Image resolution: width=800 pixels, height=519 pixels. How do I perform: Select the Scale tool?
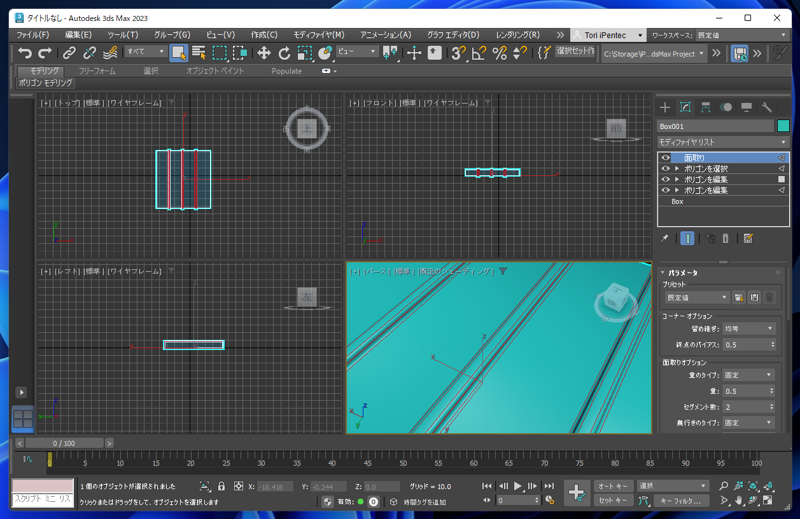tap(305, 53)
